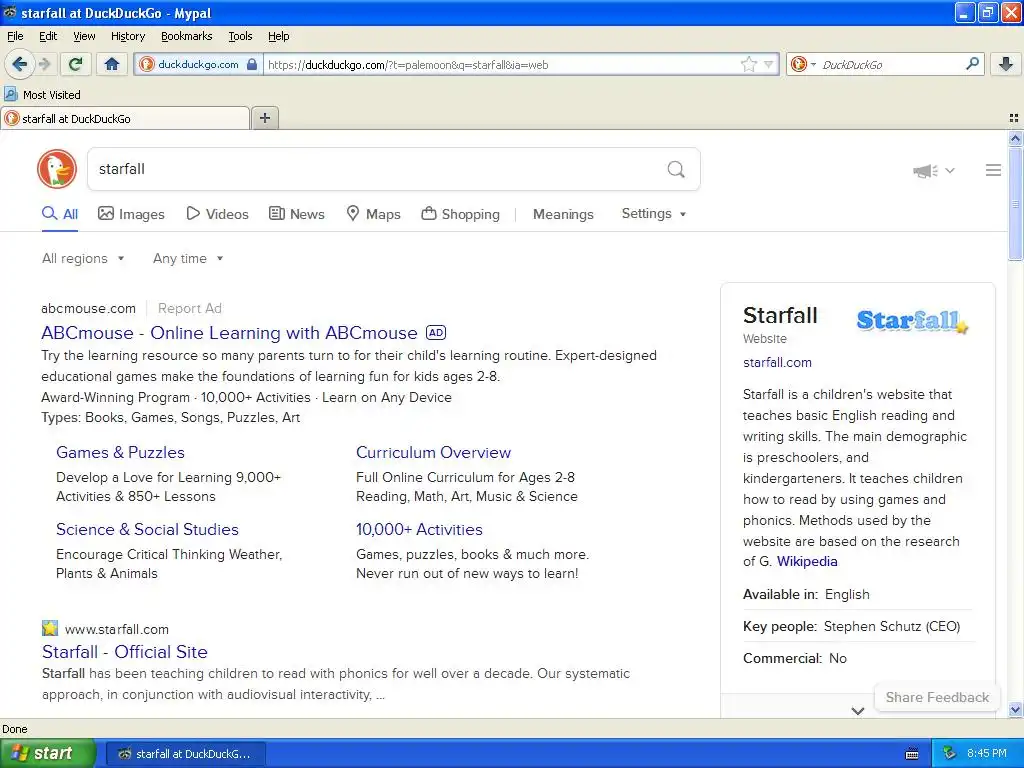
Task: Submit search with the magnifying glass button
Action: pos(676,170)
